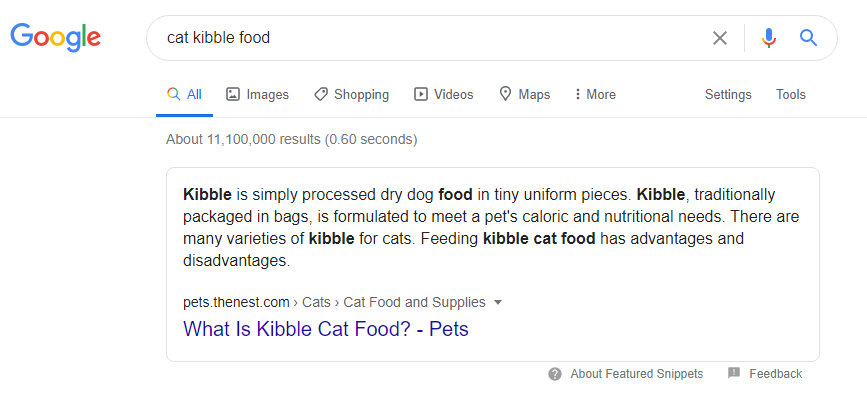
Task: Click the Images tab picture icon
Action: pyautogui.click(x=233, y=94)
